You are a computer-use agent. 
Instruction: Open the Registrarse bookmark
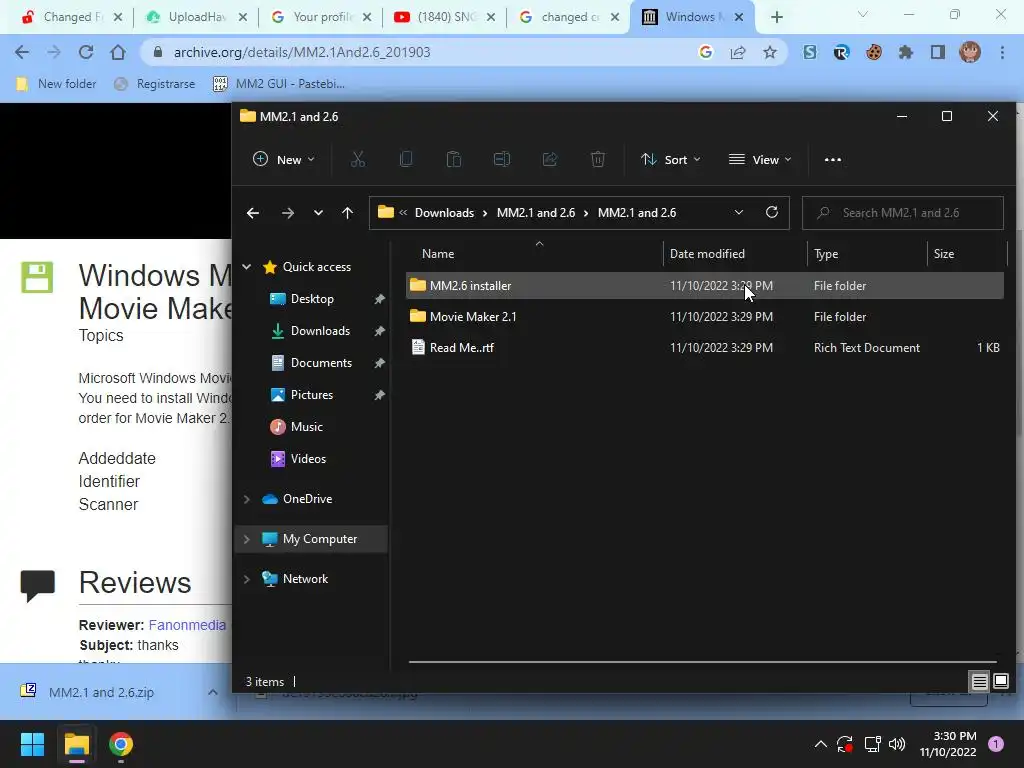(x=155, y=84)
